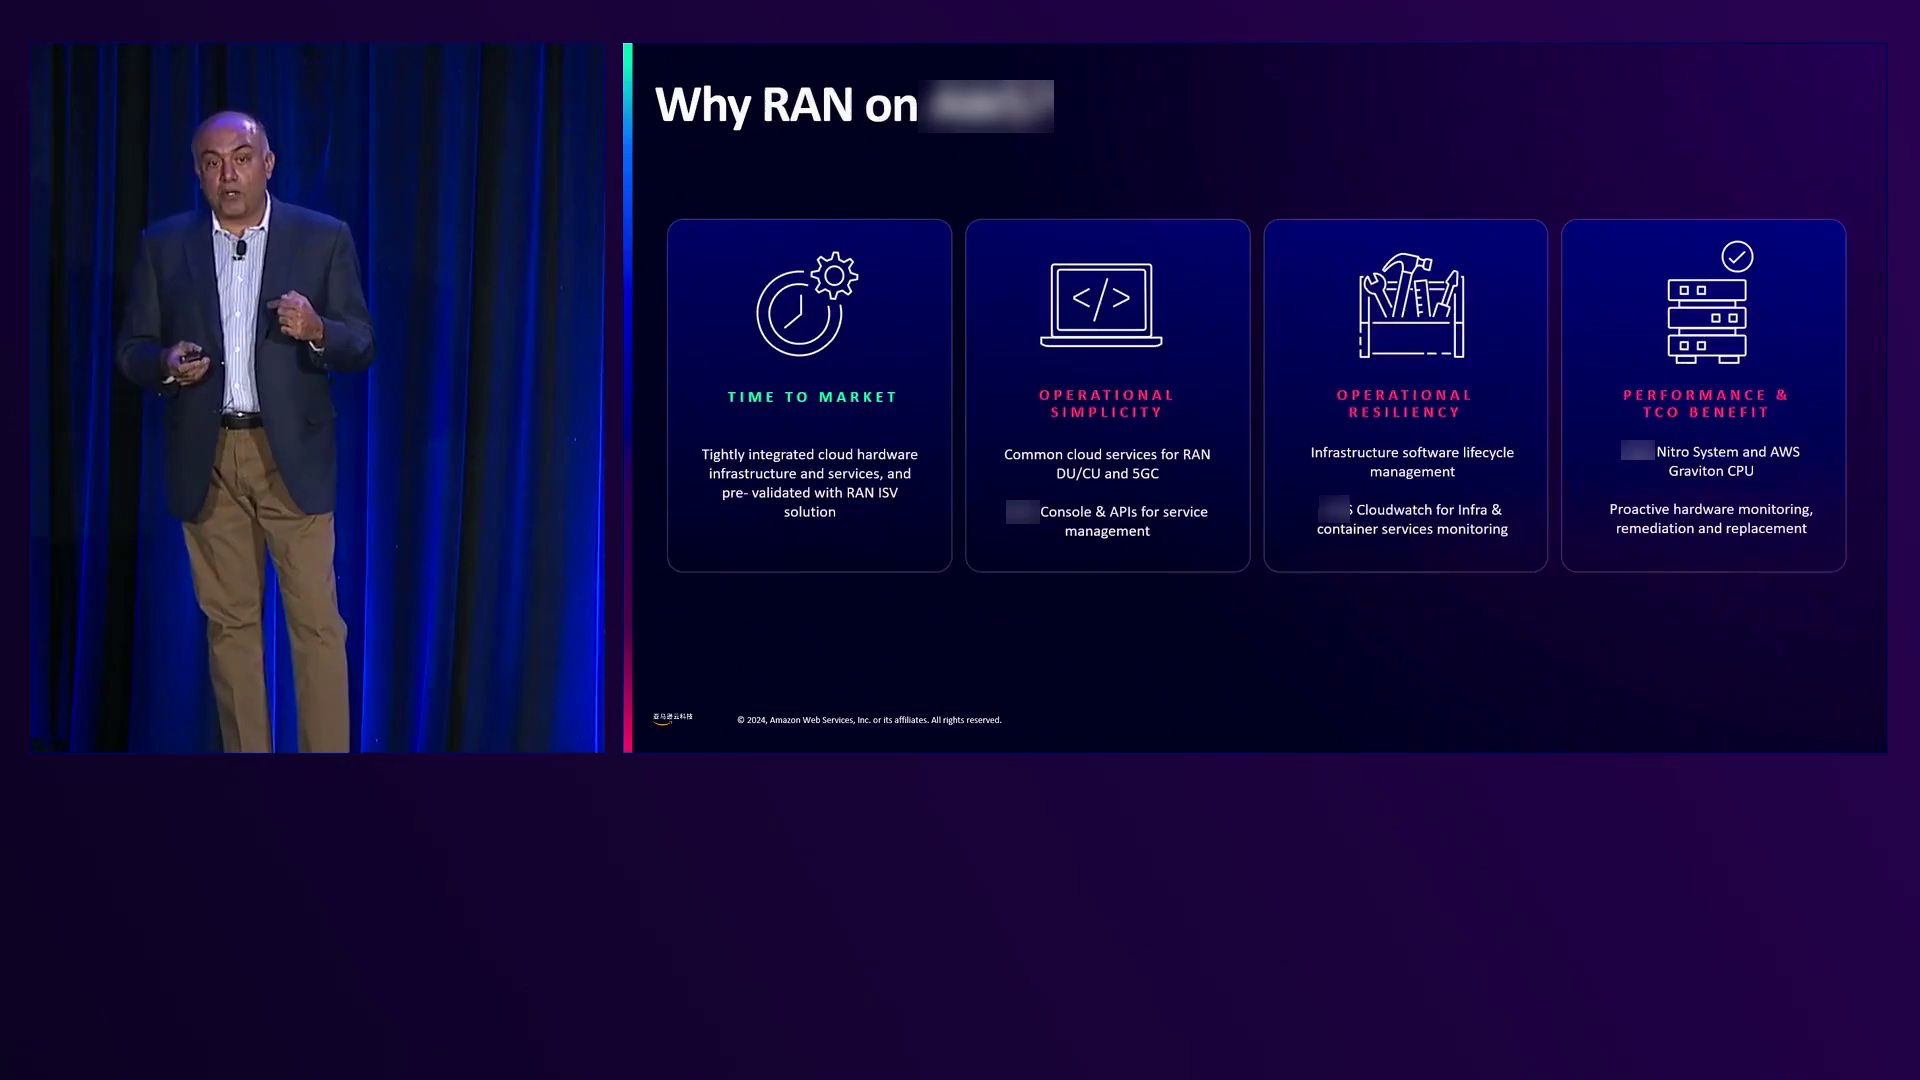Click the AWS logo in slide footer
The height and width of the screenshot is (1080, 1920).
[x=672, y=718]
